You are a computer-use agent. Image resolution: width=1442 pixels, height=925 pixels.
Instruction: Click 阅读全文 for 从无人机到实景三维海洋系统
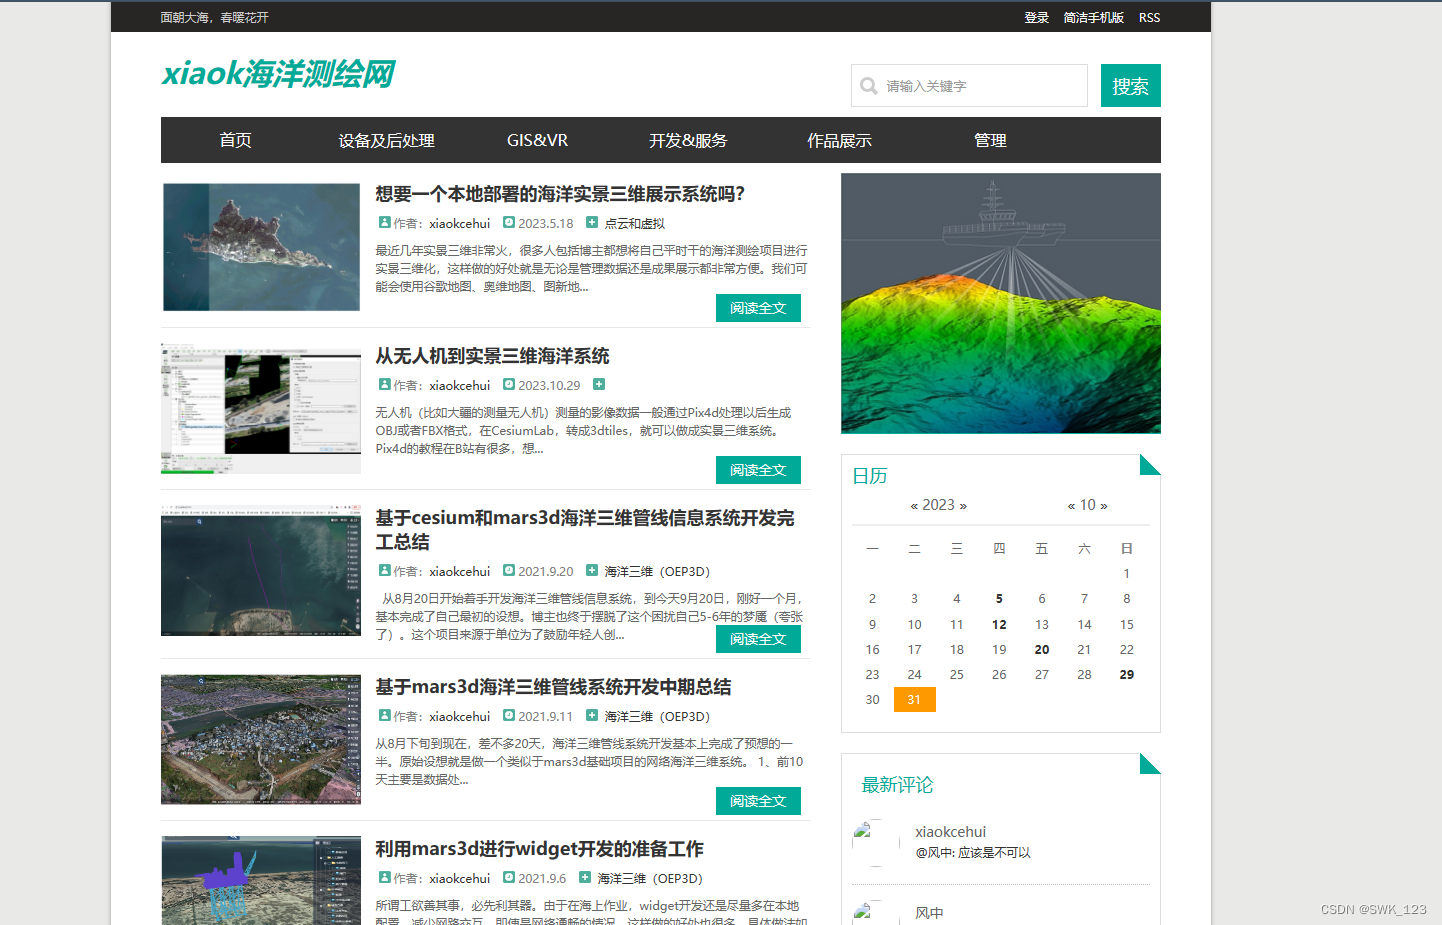pyautogui.click(x=758, y=470)
